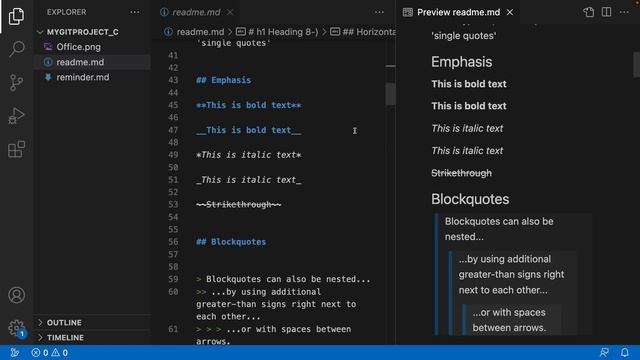Click Blockquotes heading in preview
The image size is (640, 360).
(x=470, y=199)
